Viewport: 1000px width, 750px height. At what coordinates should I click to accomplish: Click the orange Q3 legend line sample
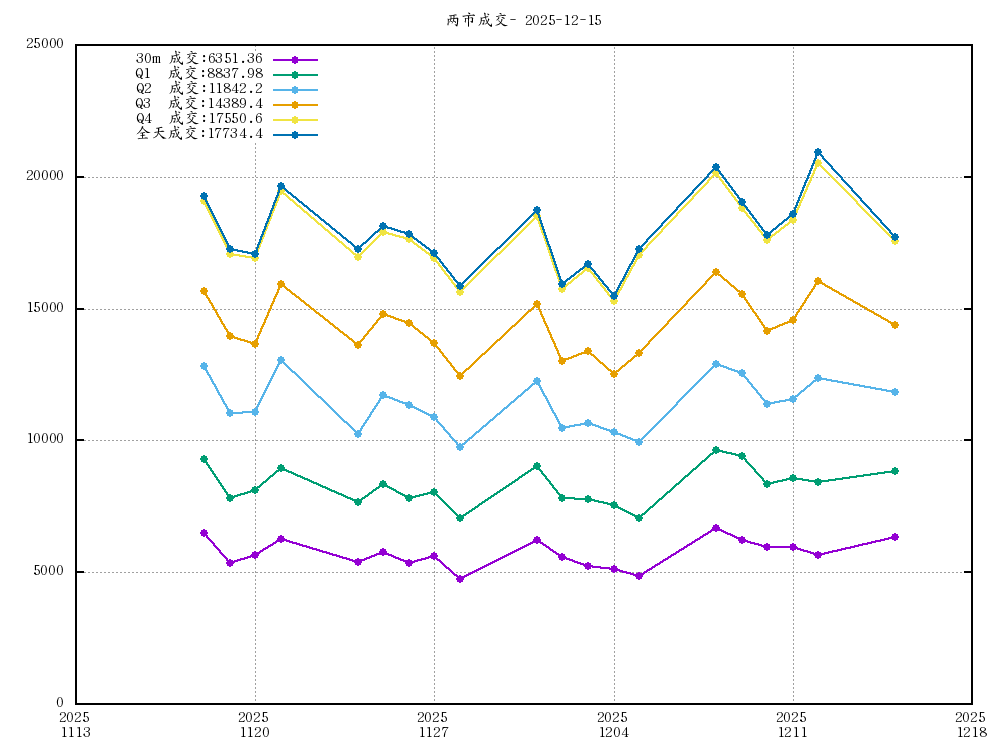click(295, 104)
